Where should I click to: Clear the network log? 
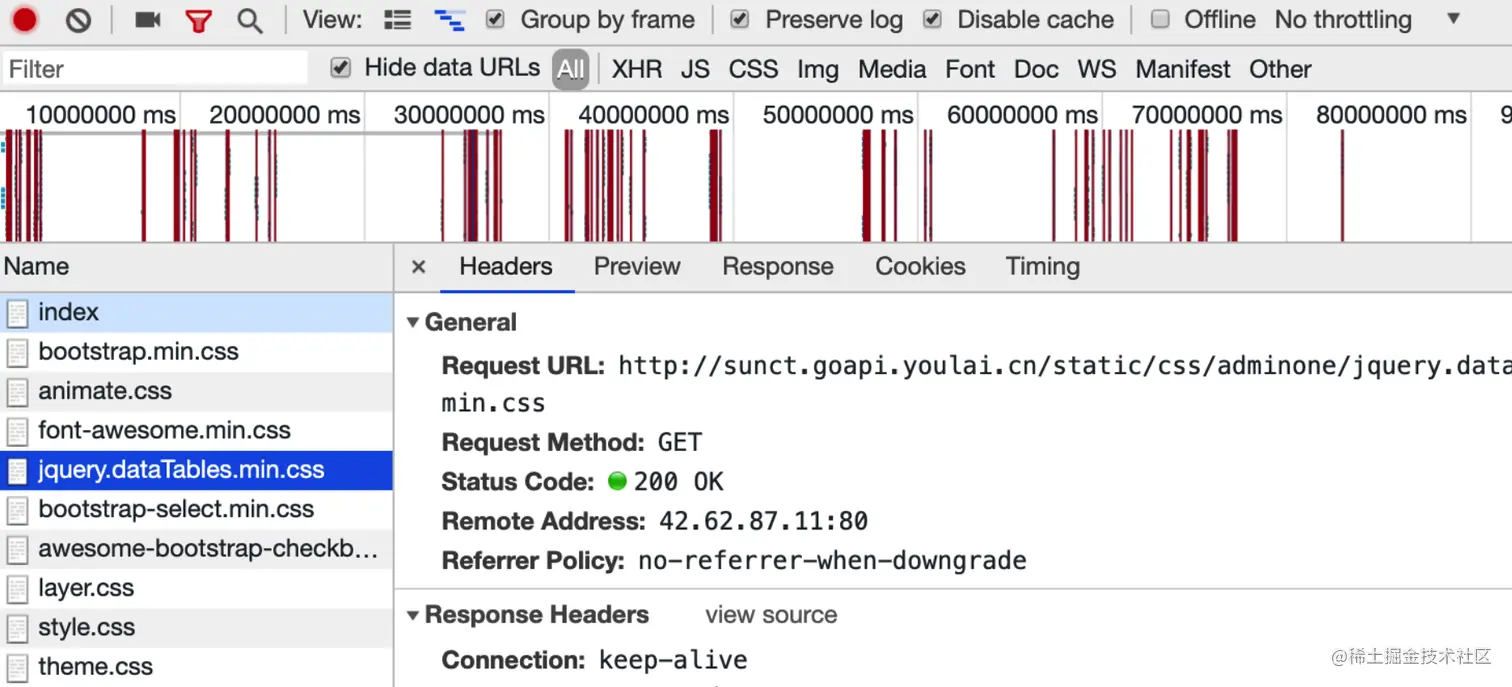(78, 20)
